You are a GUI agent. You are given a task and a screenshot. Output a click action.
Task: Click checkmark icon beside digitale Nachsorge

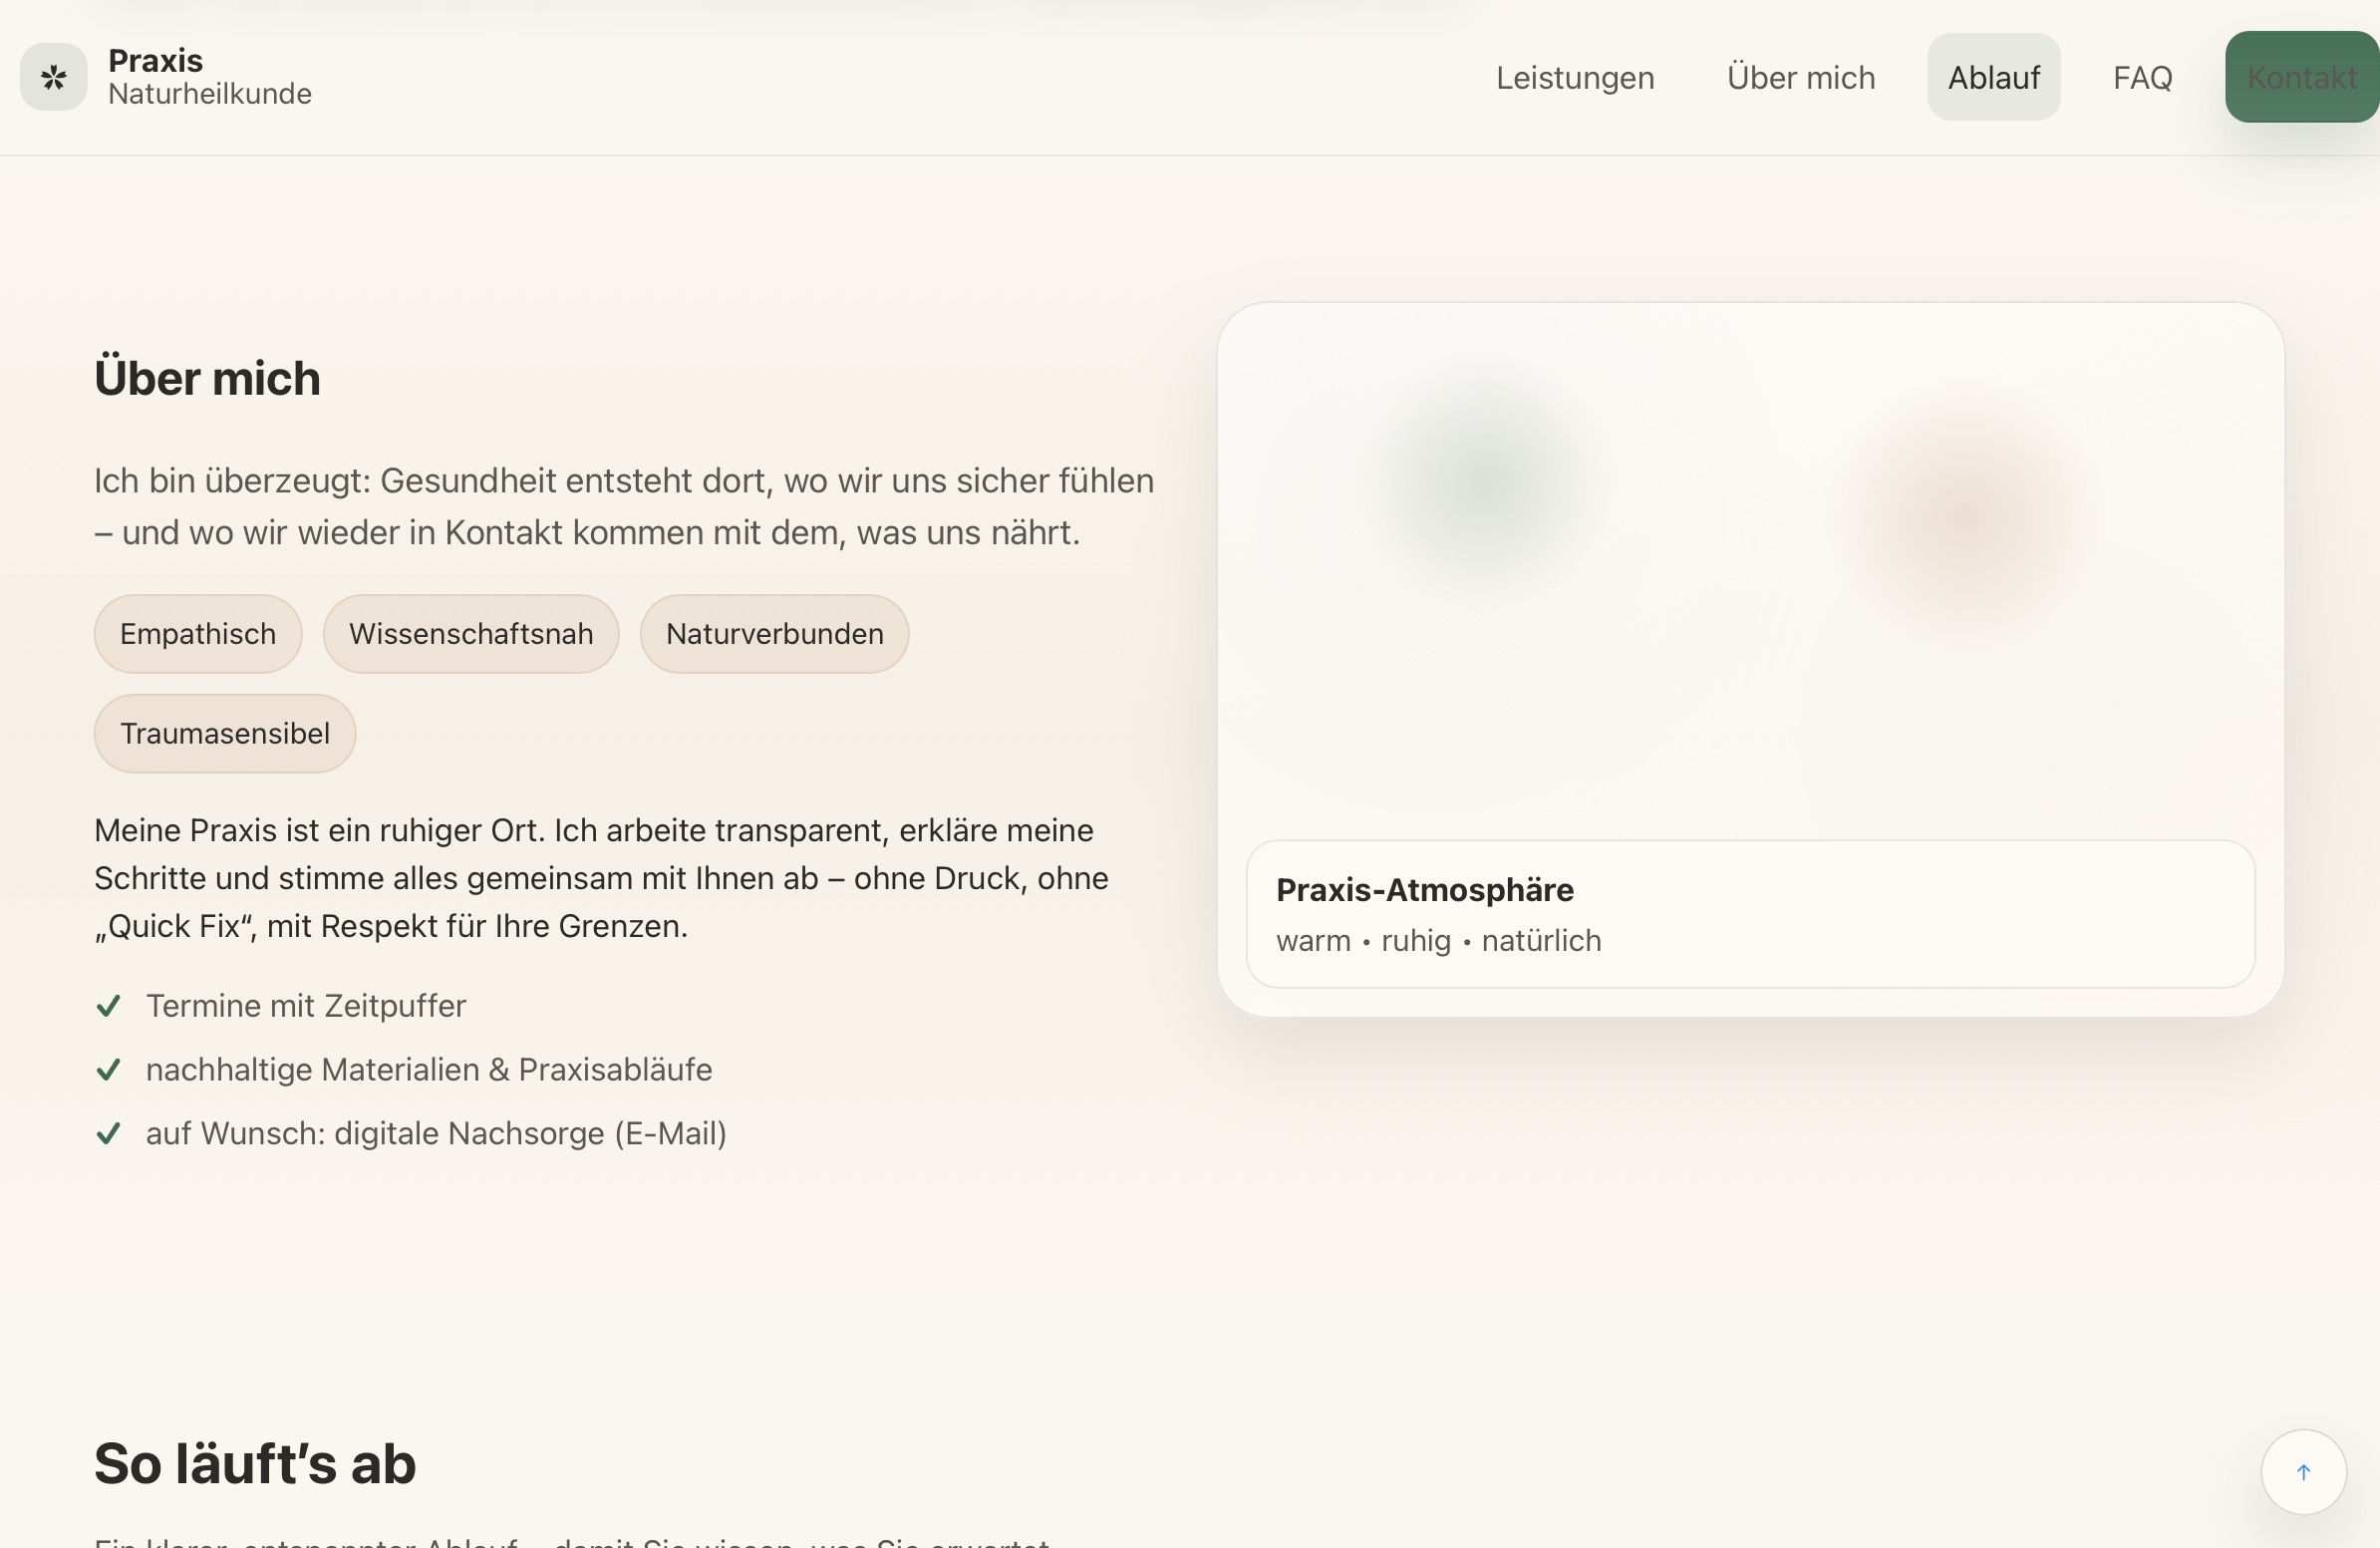(108, 1134)
